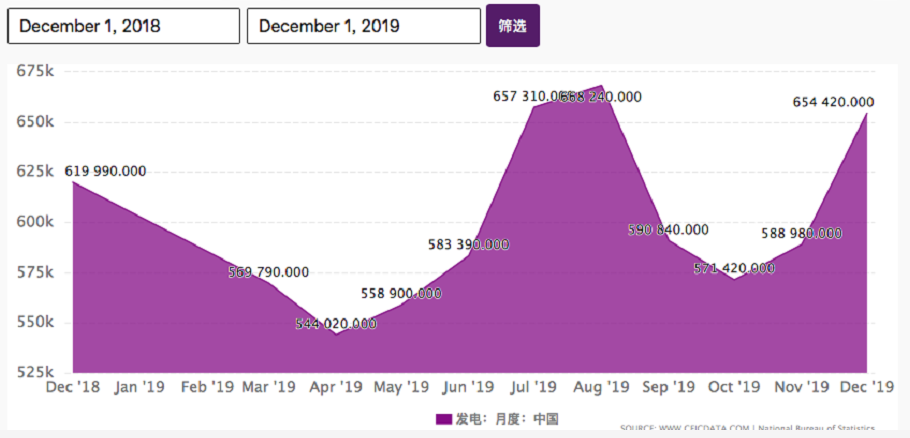Click the data label 571 420.000
The width and height of the screenshot is (910, 438).
(x=734, y=268)
